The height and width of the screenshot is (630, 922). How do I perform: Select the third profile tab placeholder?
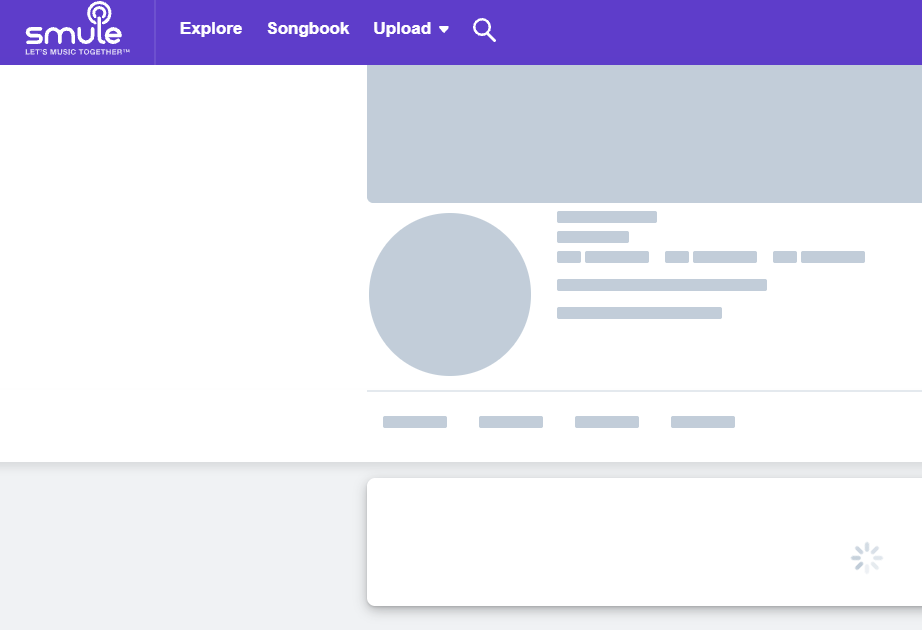607,422
